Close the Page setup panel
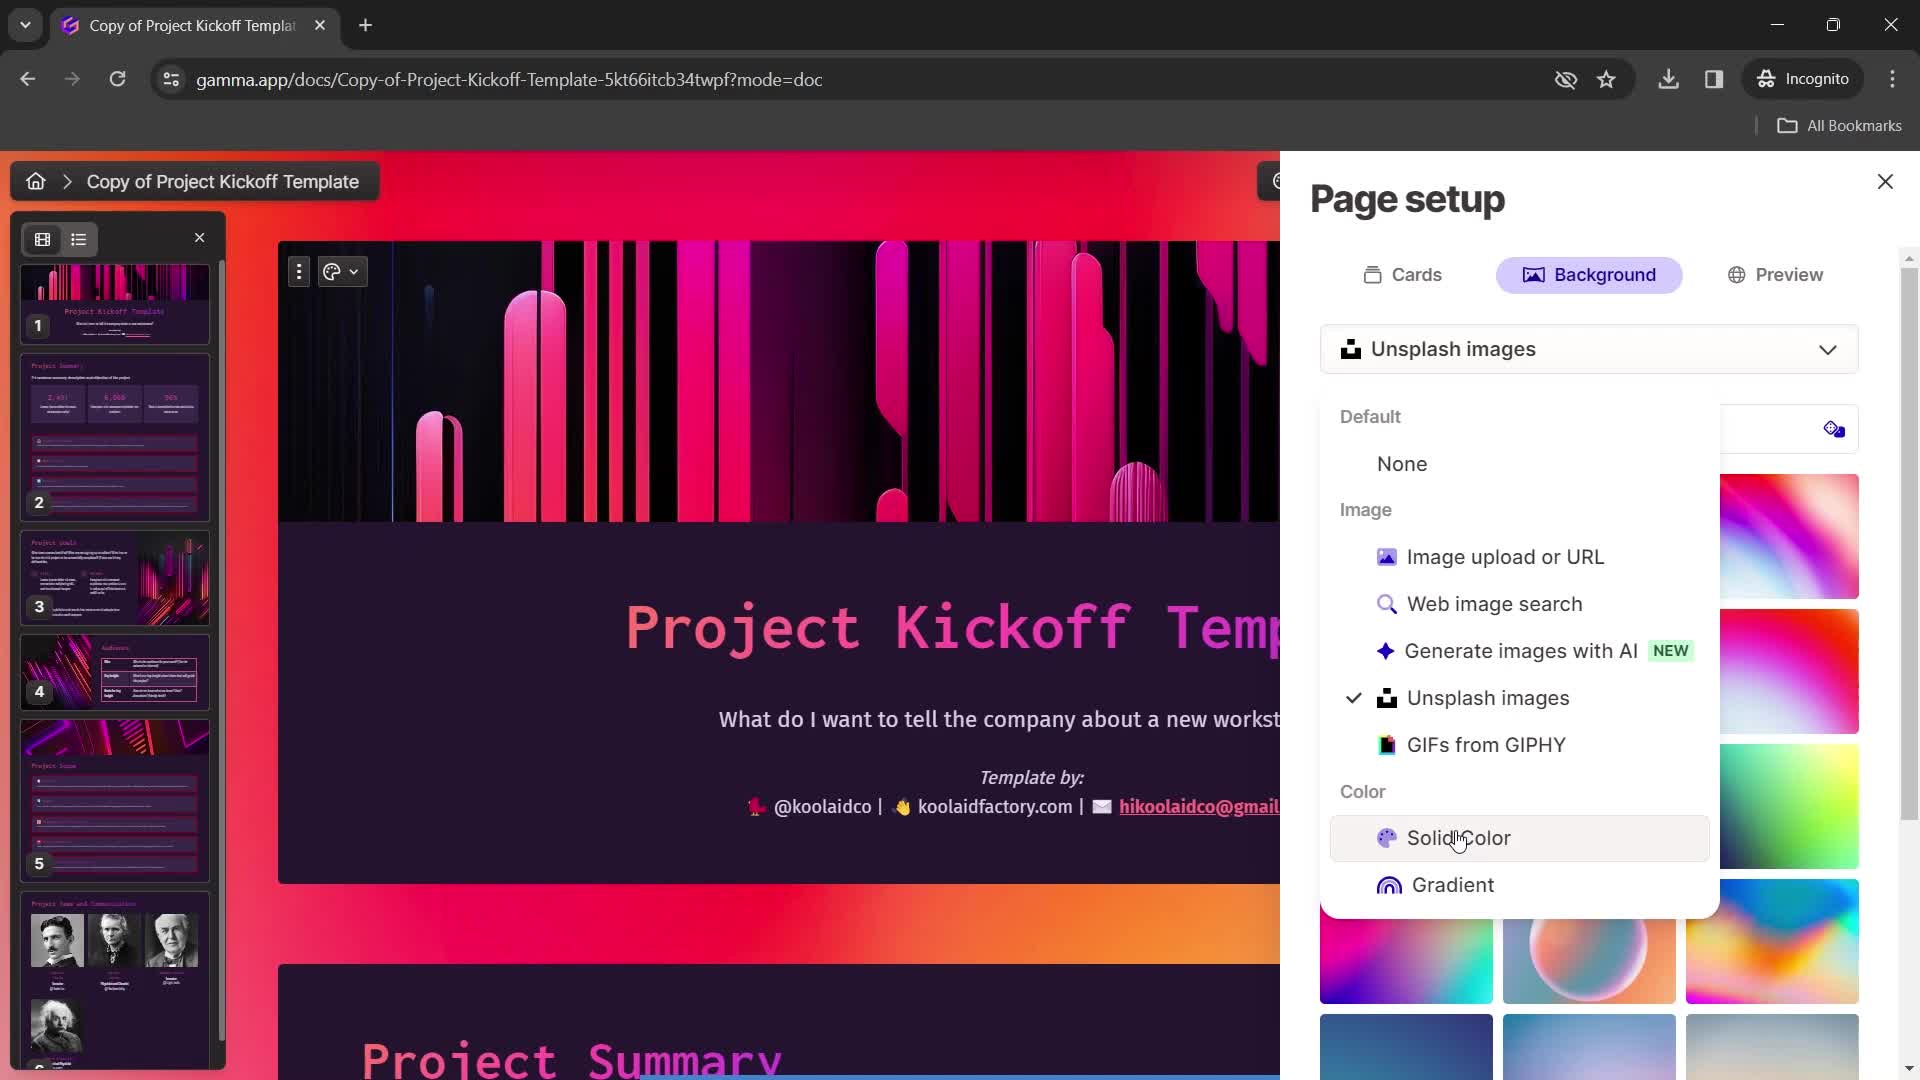Screen dimensions: 1920x1080 click(x=1885, y=182)
